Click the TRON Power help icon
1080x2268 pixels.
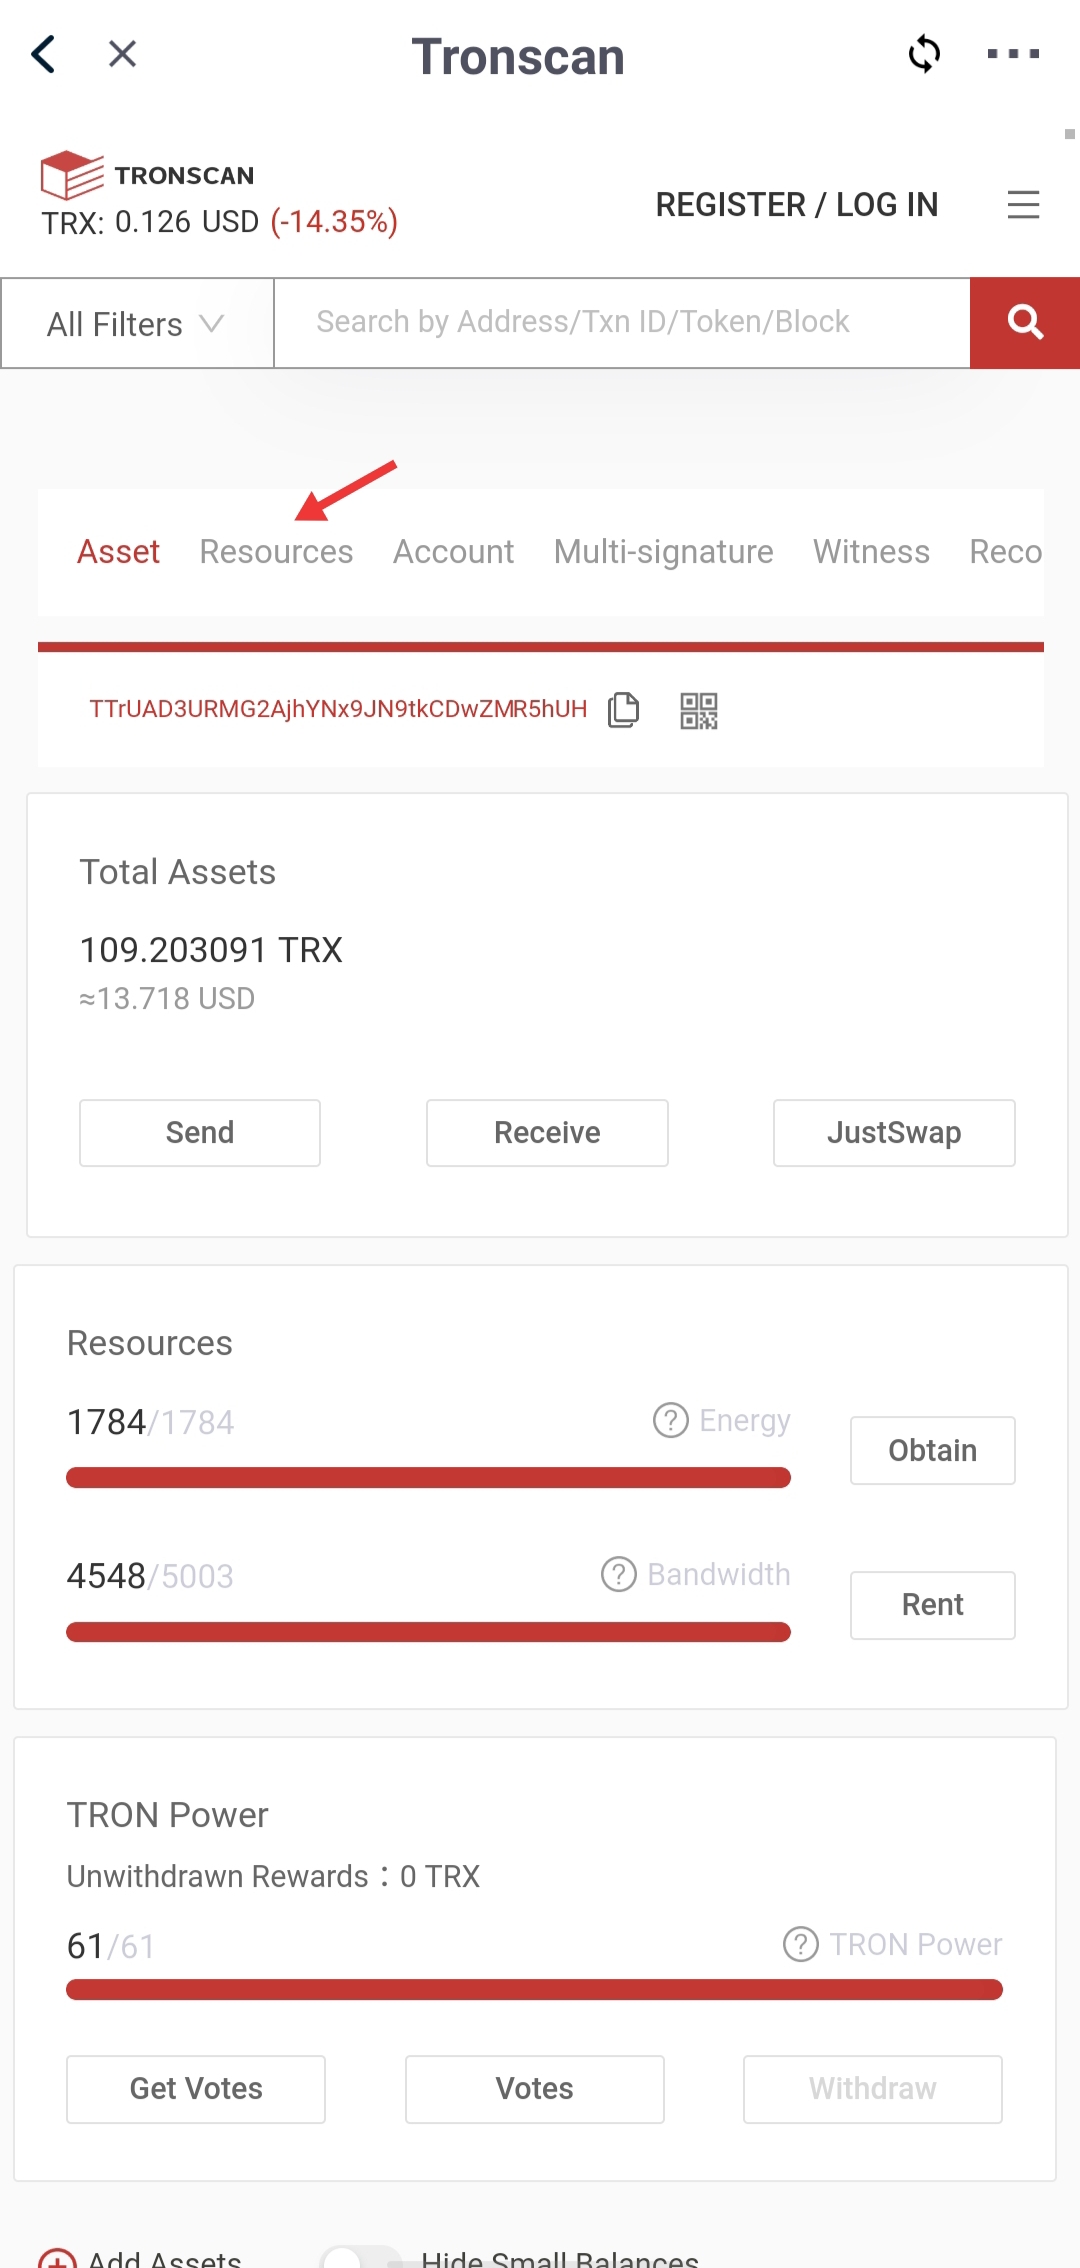pos(800,1944)
